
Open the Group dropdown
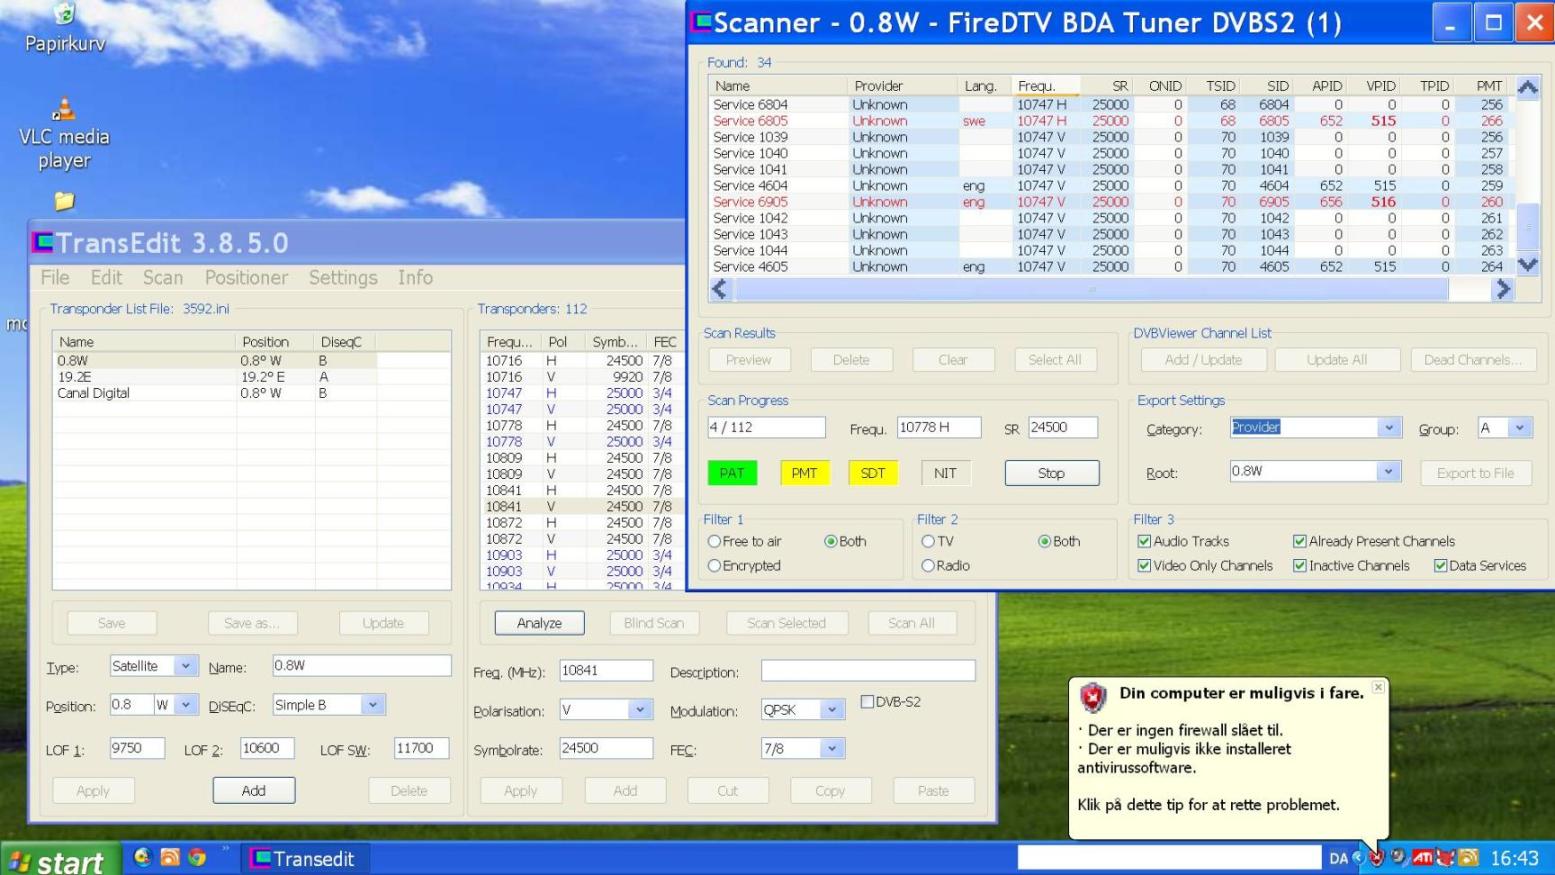pos(1519,428)
